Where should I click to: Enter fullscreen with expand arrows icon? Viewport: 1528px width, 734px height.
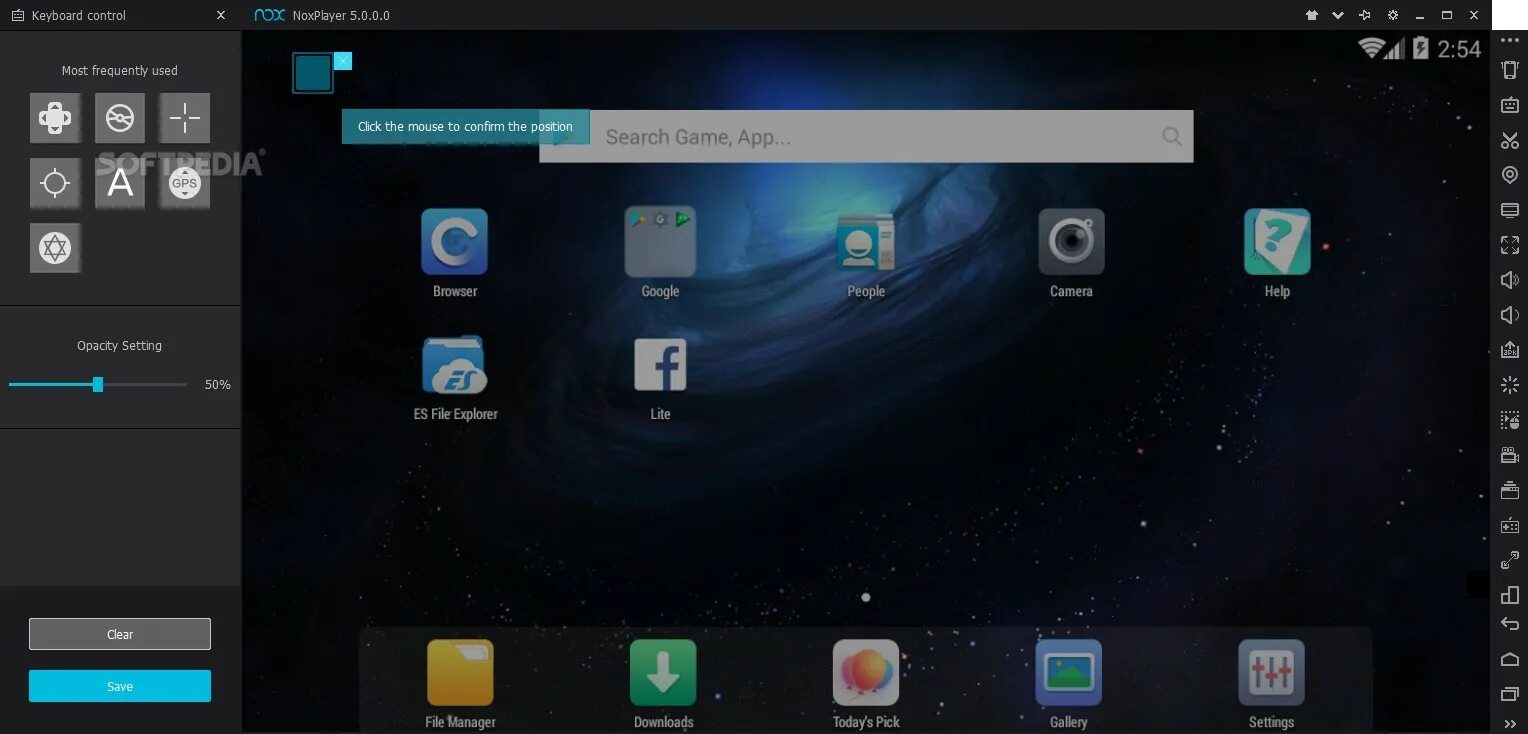pyautogui.click(x=1510, y=245)
